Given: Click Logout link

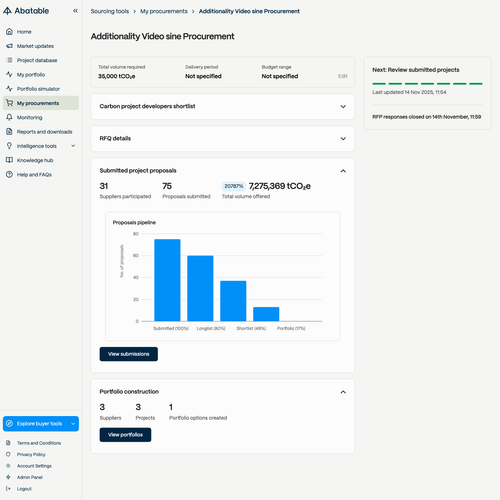Looking at the screenshot, I should 24,489.
